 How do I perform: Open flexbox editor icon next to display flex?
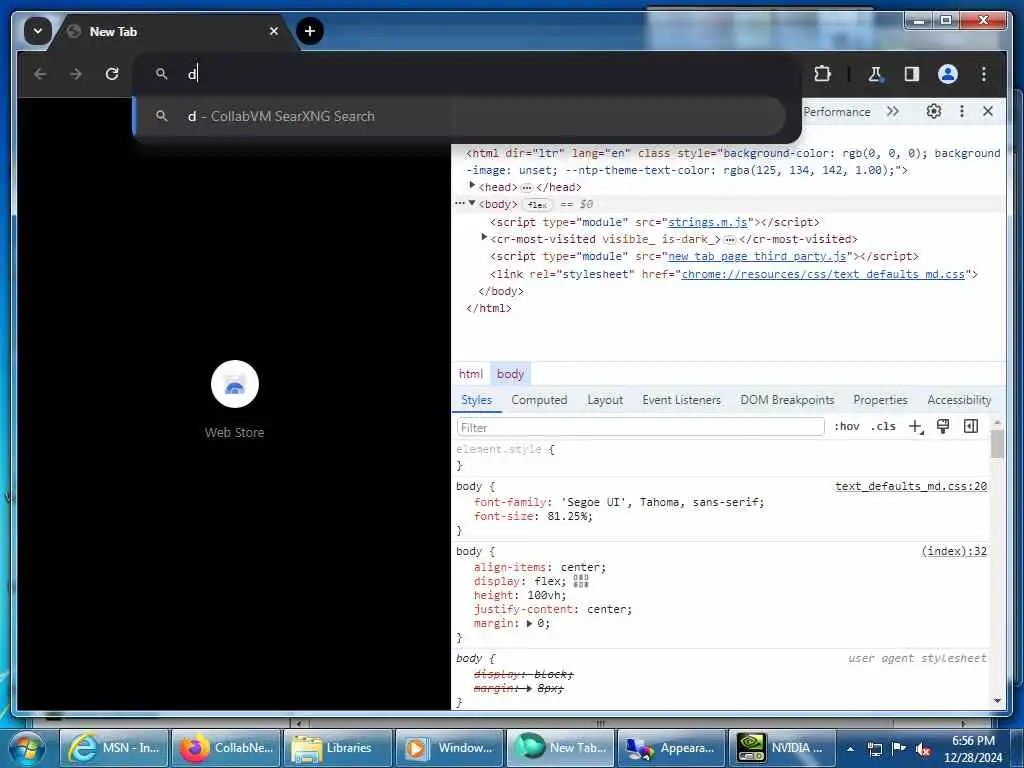pyautogui.click(x=581, y=581)
